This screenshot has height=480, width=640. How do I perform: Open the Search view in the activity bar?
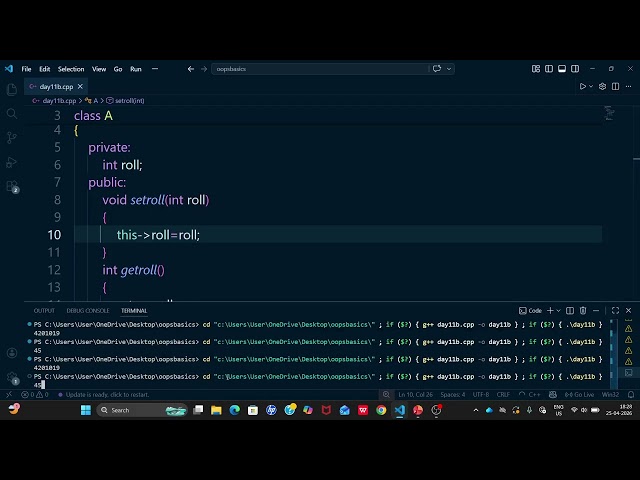12,113
